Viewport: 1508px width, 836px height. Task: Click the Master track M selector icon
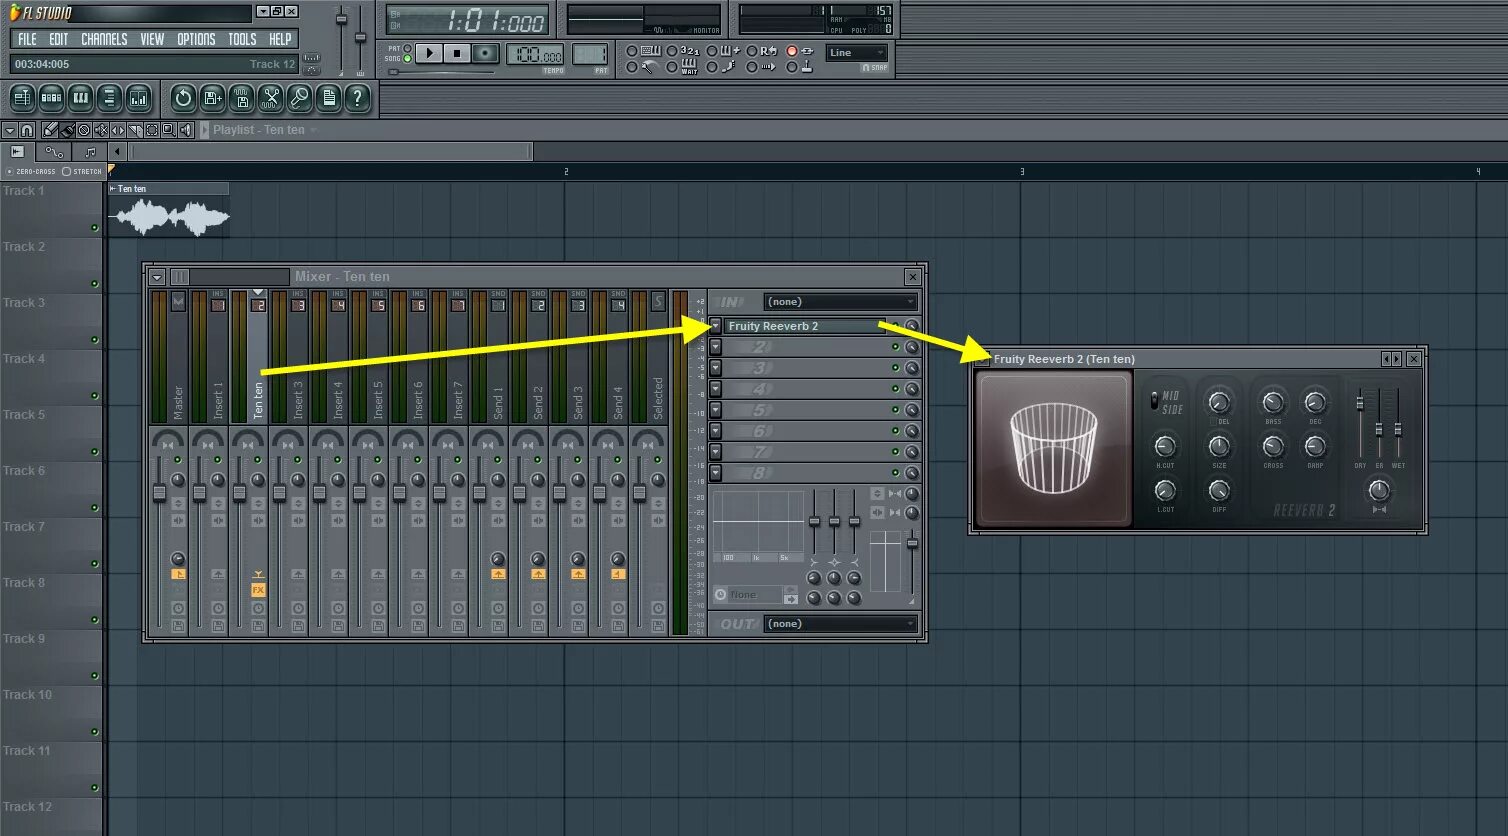178,301
